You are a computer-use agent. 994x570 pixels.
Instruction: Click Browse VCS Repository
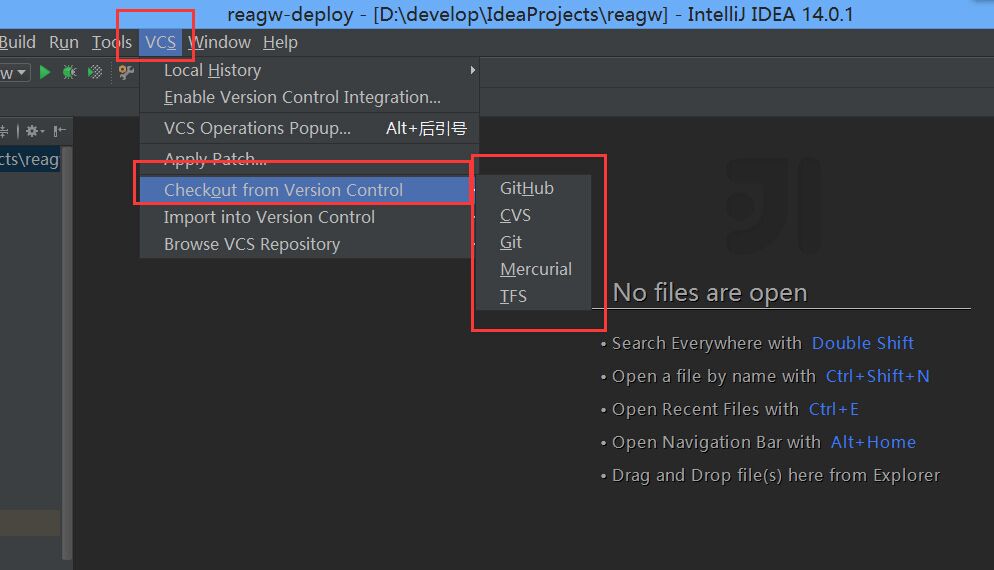pyautogui.click(x=252, y=244)
